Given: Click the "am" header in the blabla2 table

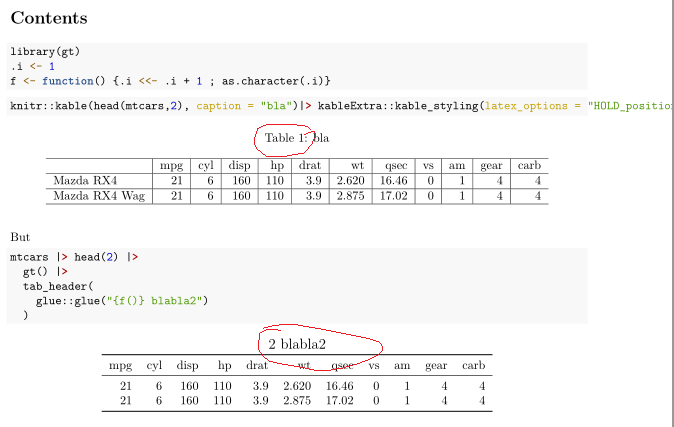Looking at the screenshot, I should coord(402,366).
